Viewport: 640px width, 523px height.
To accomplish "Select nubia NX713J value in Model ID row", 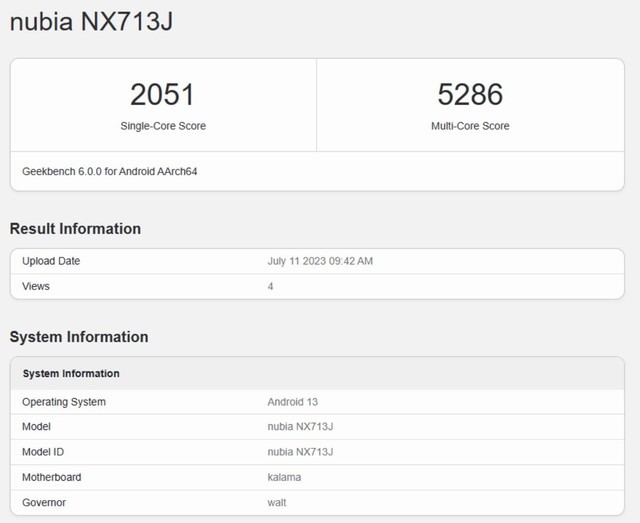I will (300, 452).
